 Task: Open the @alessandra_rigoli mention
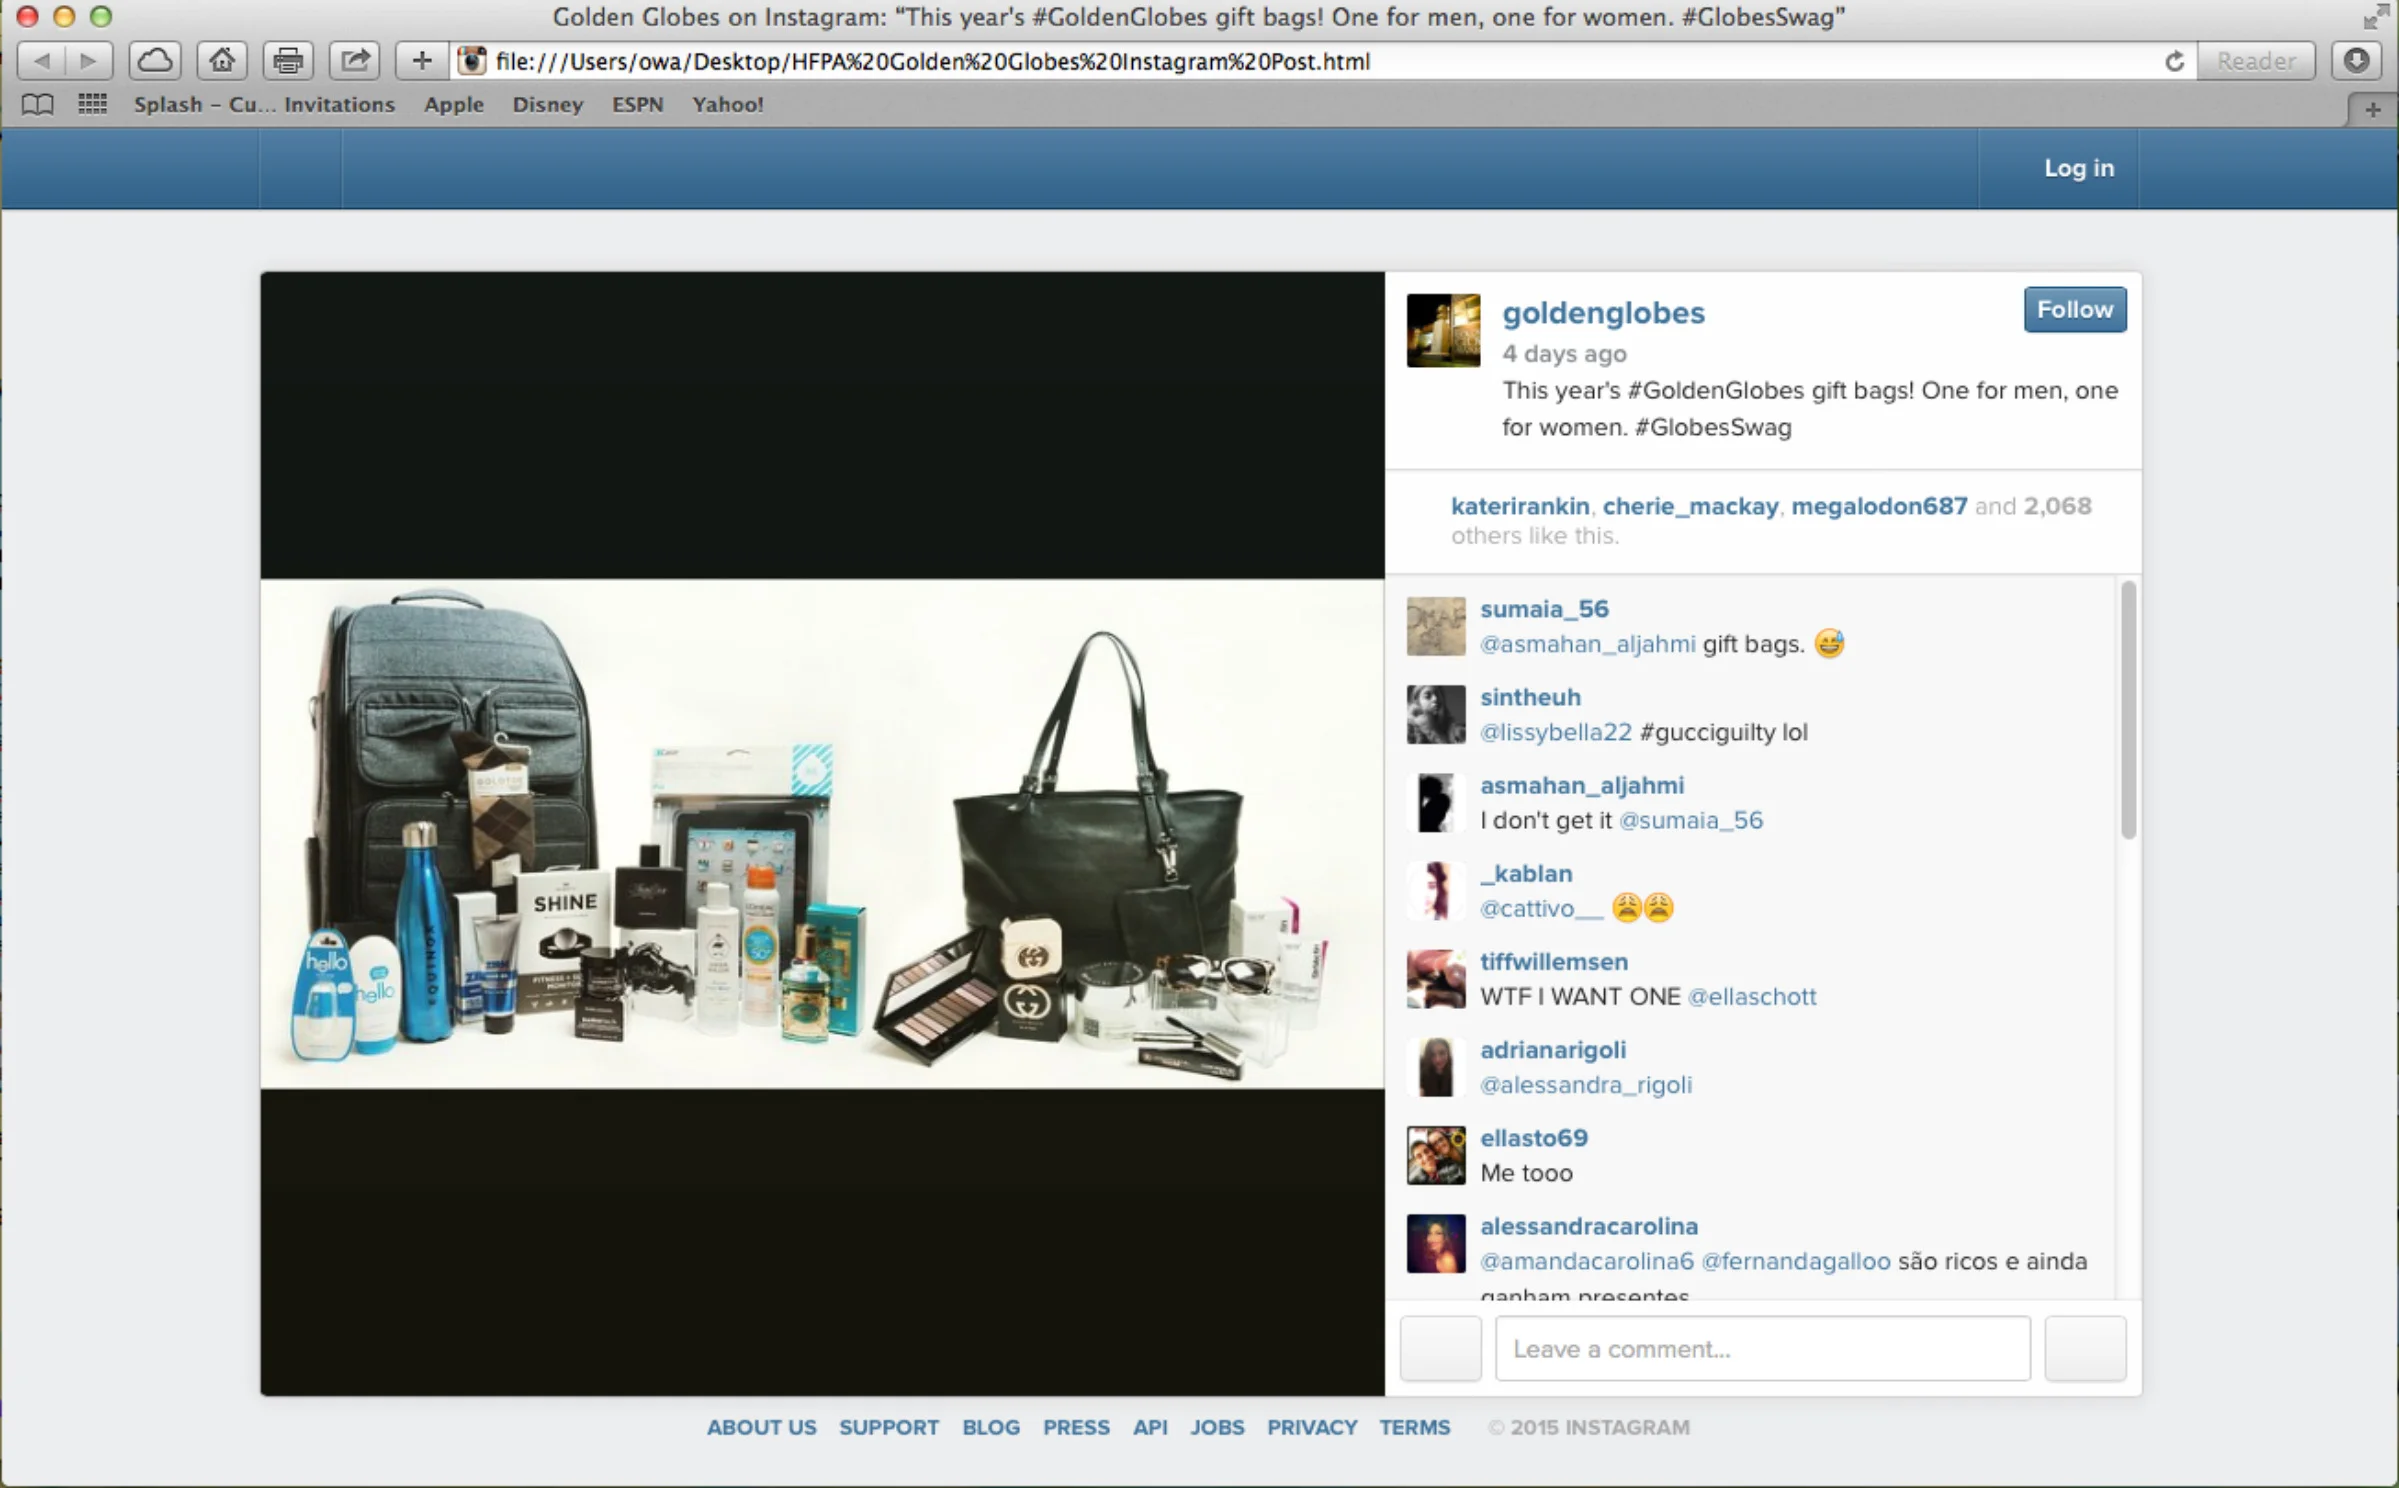coord(1586,1084)
